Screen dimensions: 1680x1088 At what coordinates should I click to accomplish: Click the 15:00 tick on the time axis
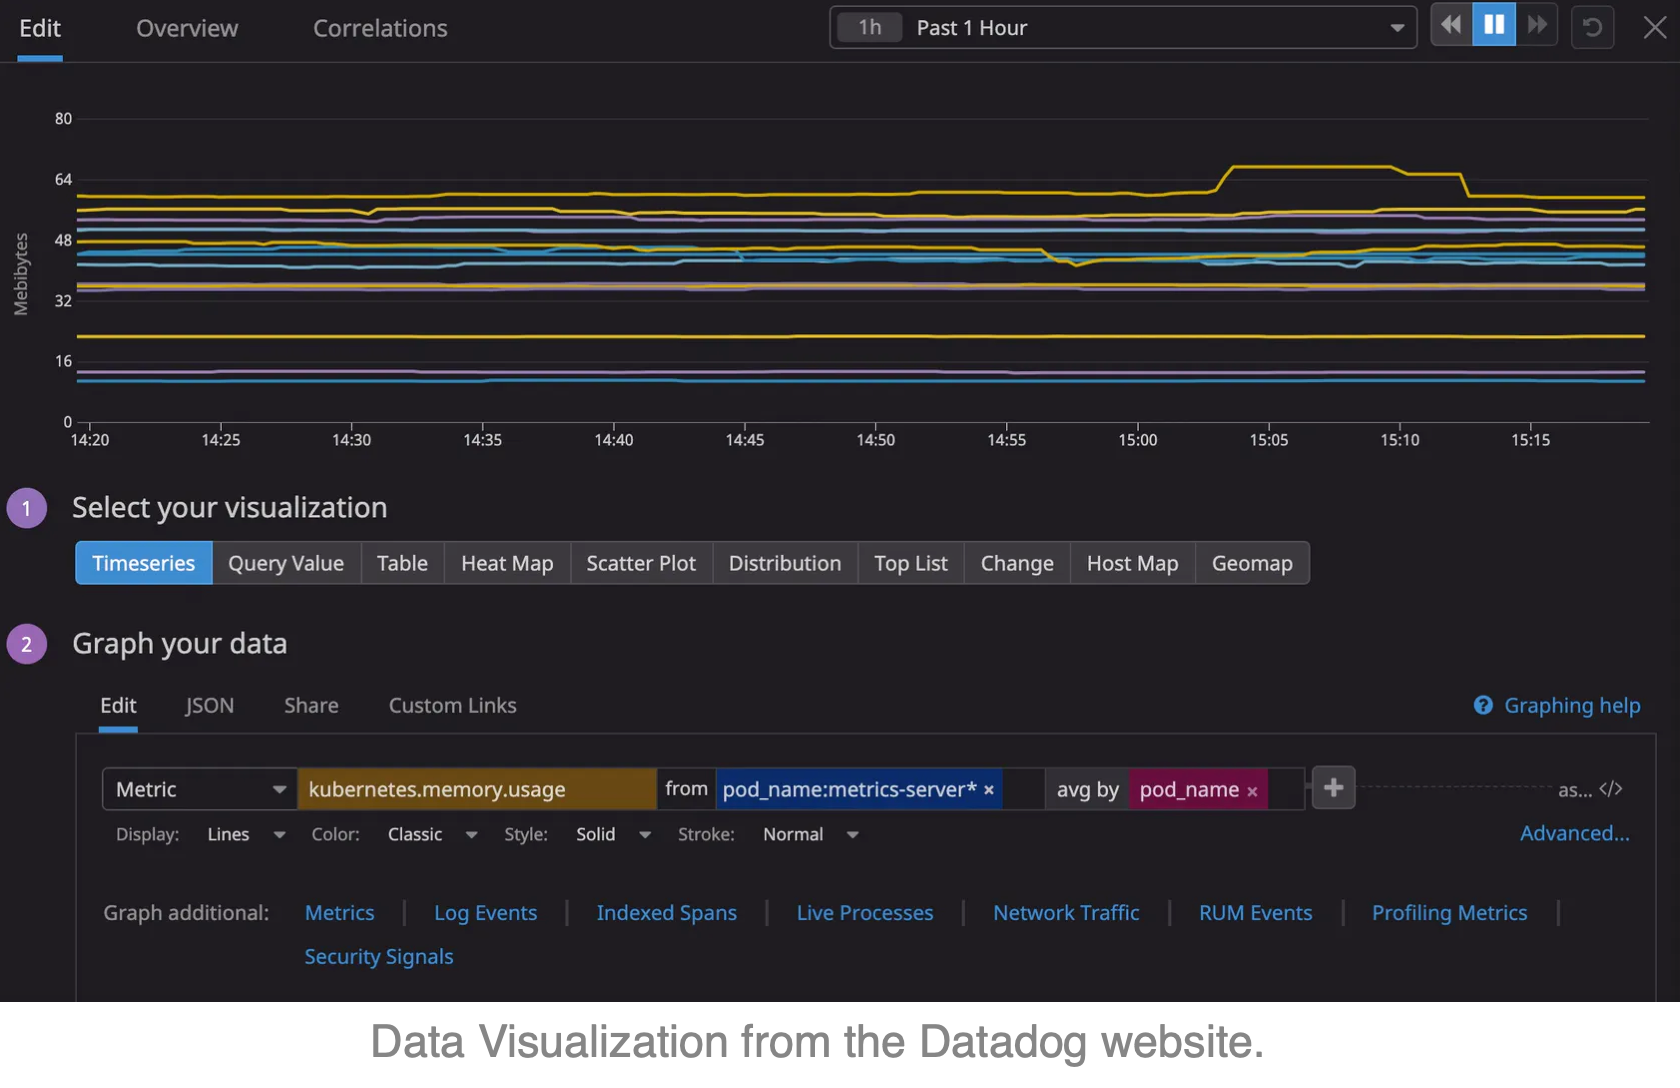click(1138, 439)
